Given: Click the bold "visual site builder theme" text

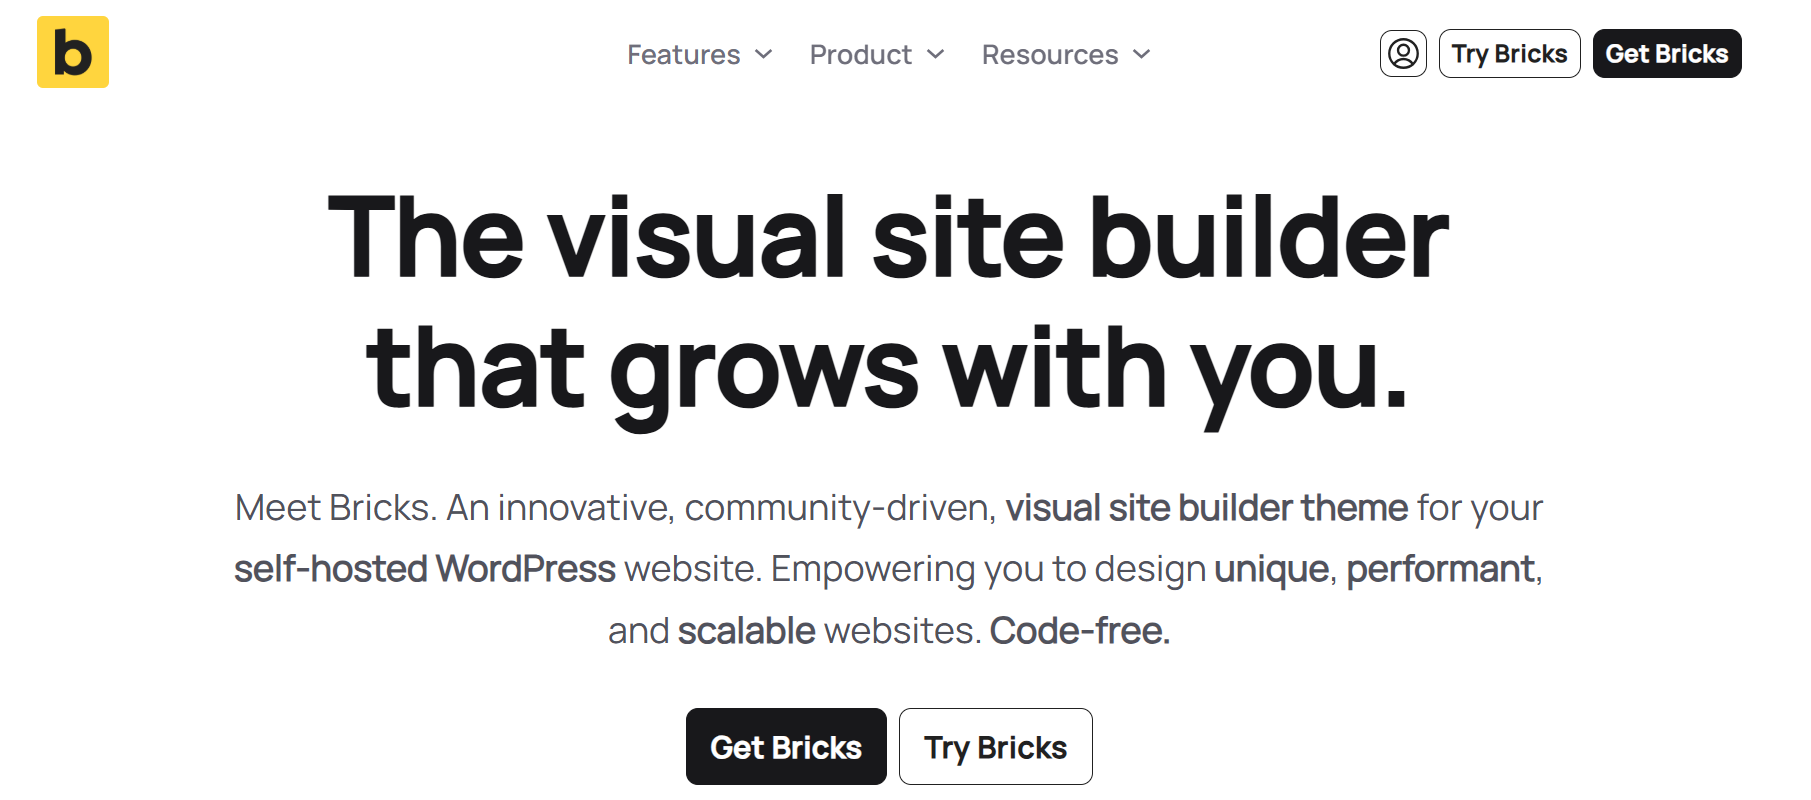Looking at the screenshot, I should pyautogui.click(x=1206, y=508).
